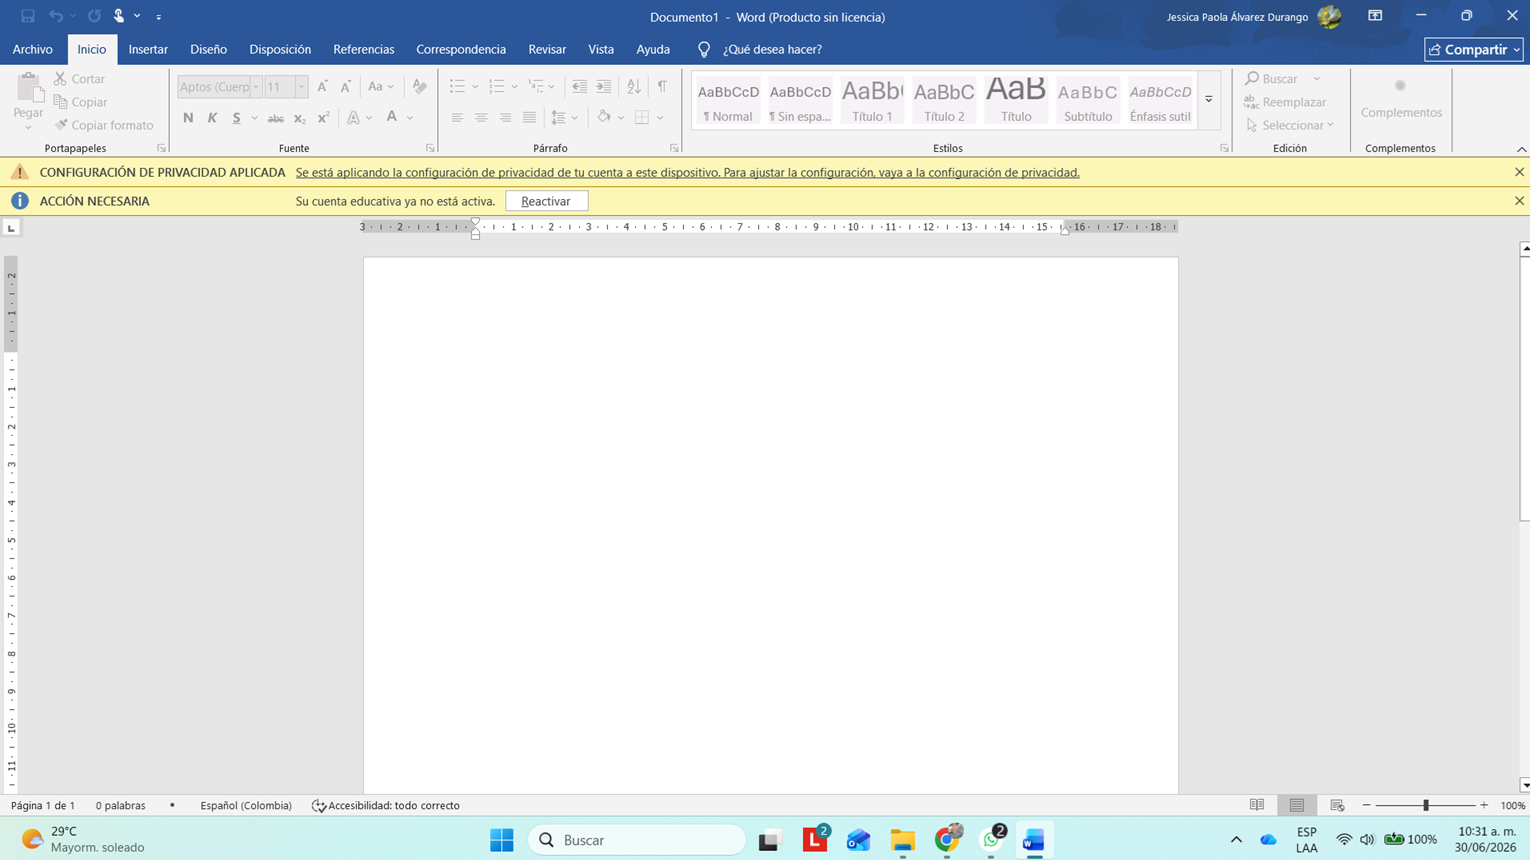Click the zoom slider handle
1530x860 pixels.
(1426, 805)
